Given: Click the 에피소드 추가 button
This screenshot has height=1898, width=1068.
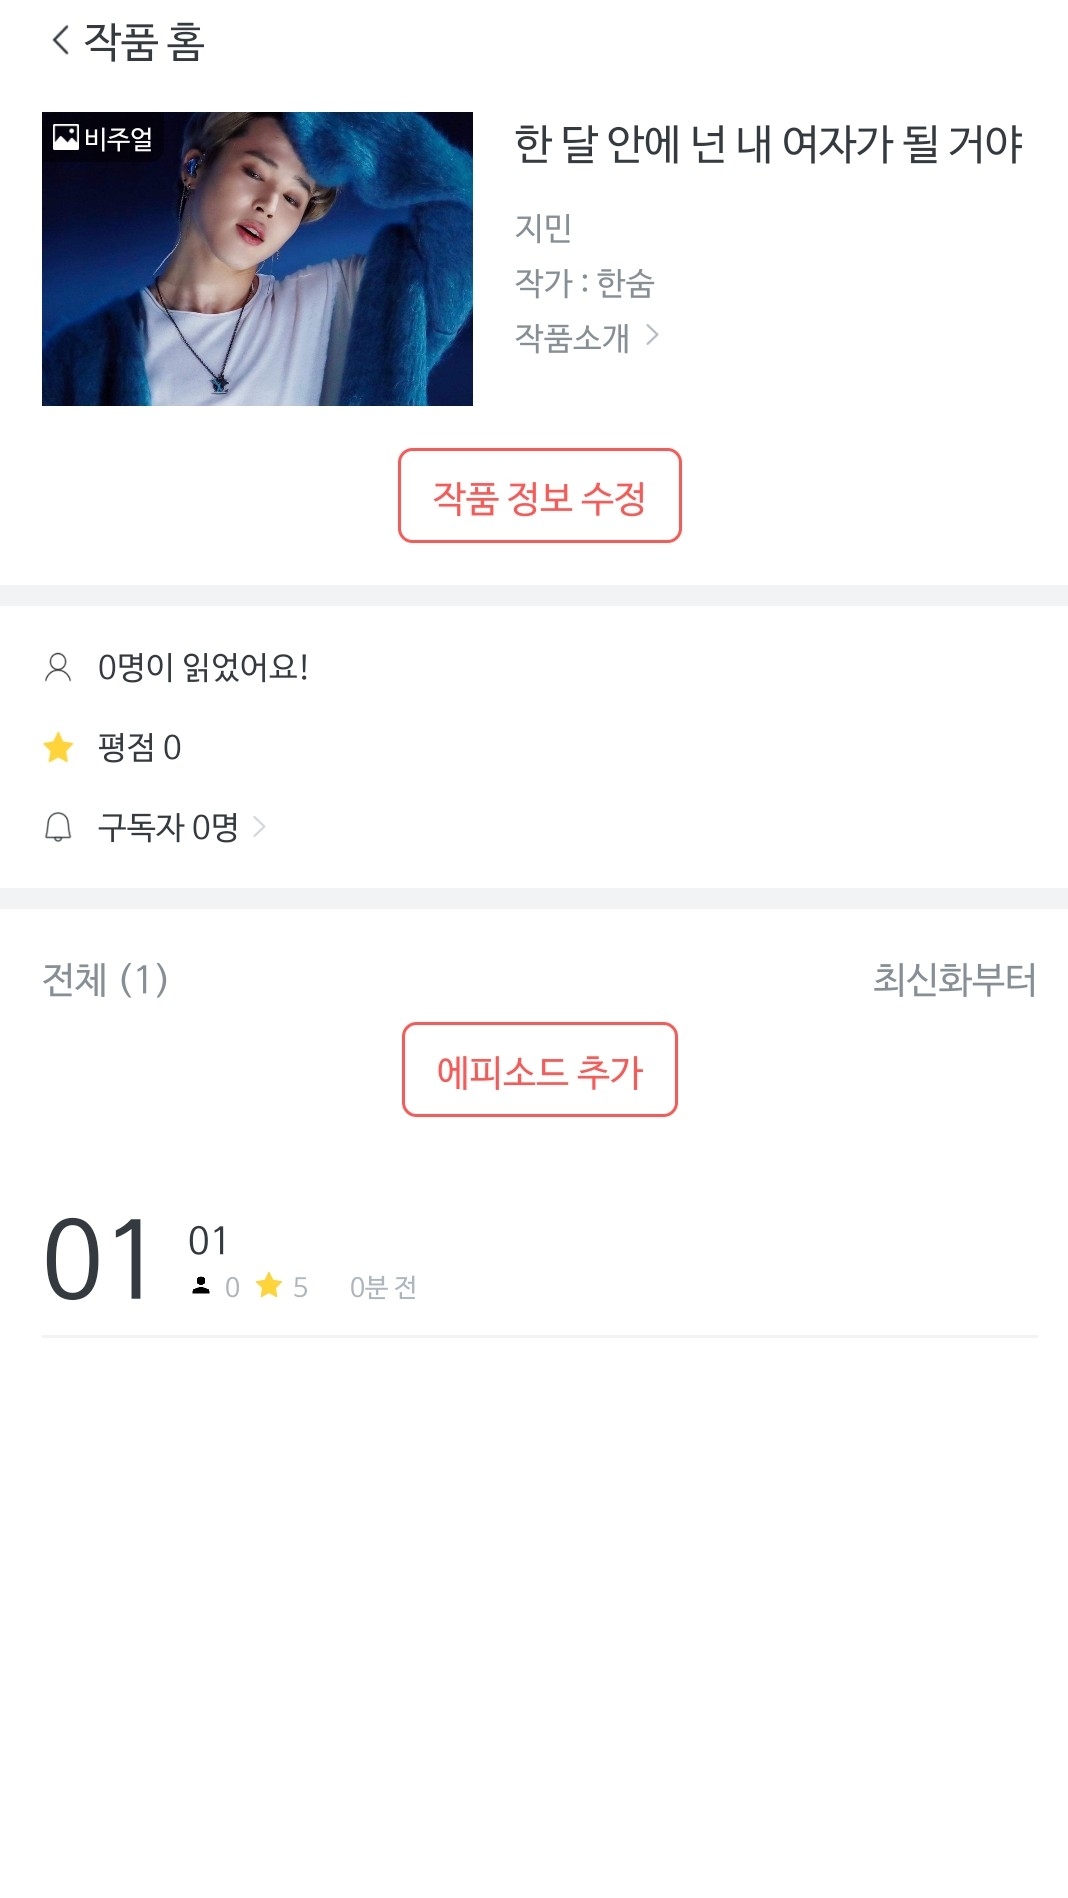Looking at the screenshot, I should 539,1070.
